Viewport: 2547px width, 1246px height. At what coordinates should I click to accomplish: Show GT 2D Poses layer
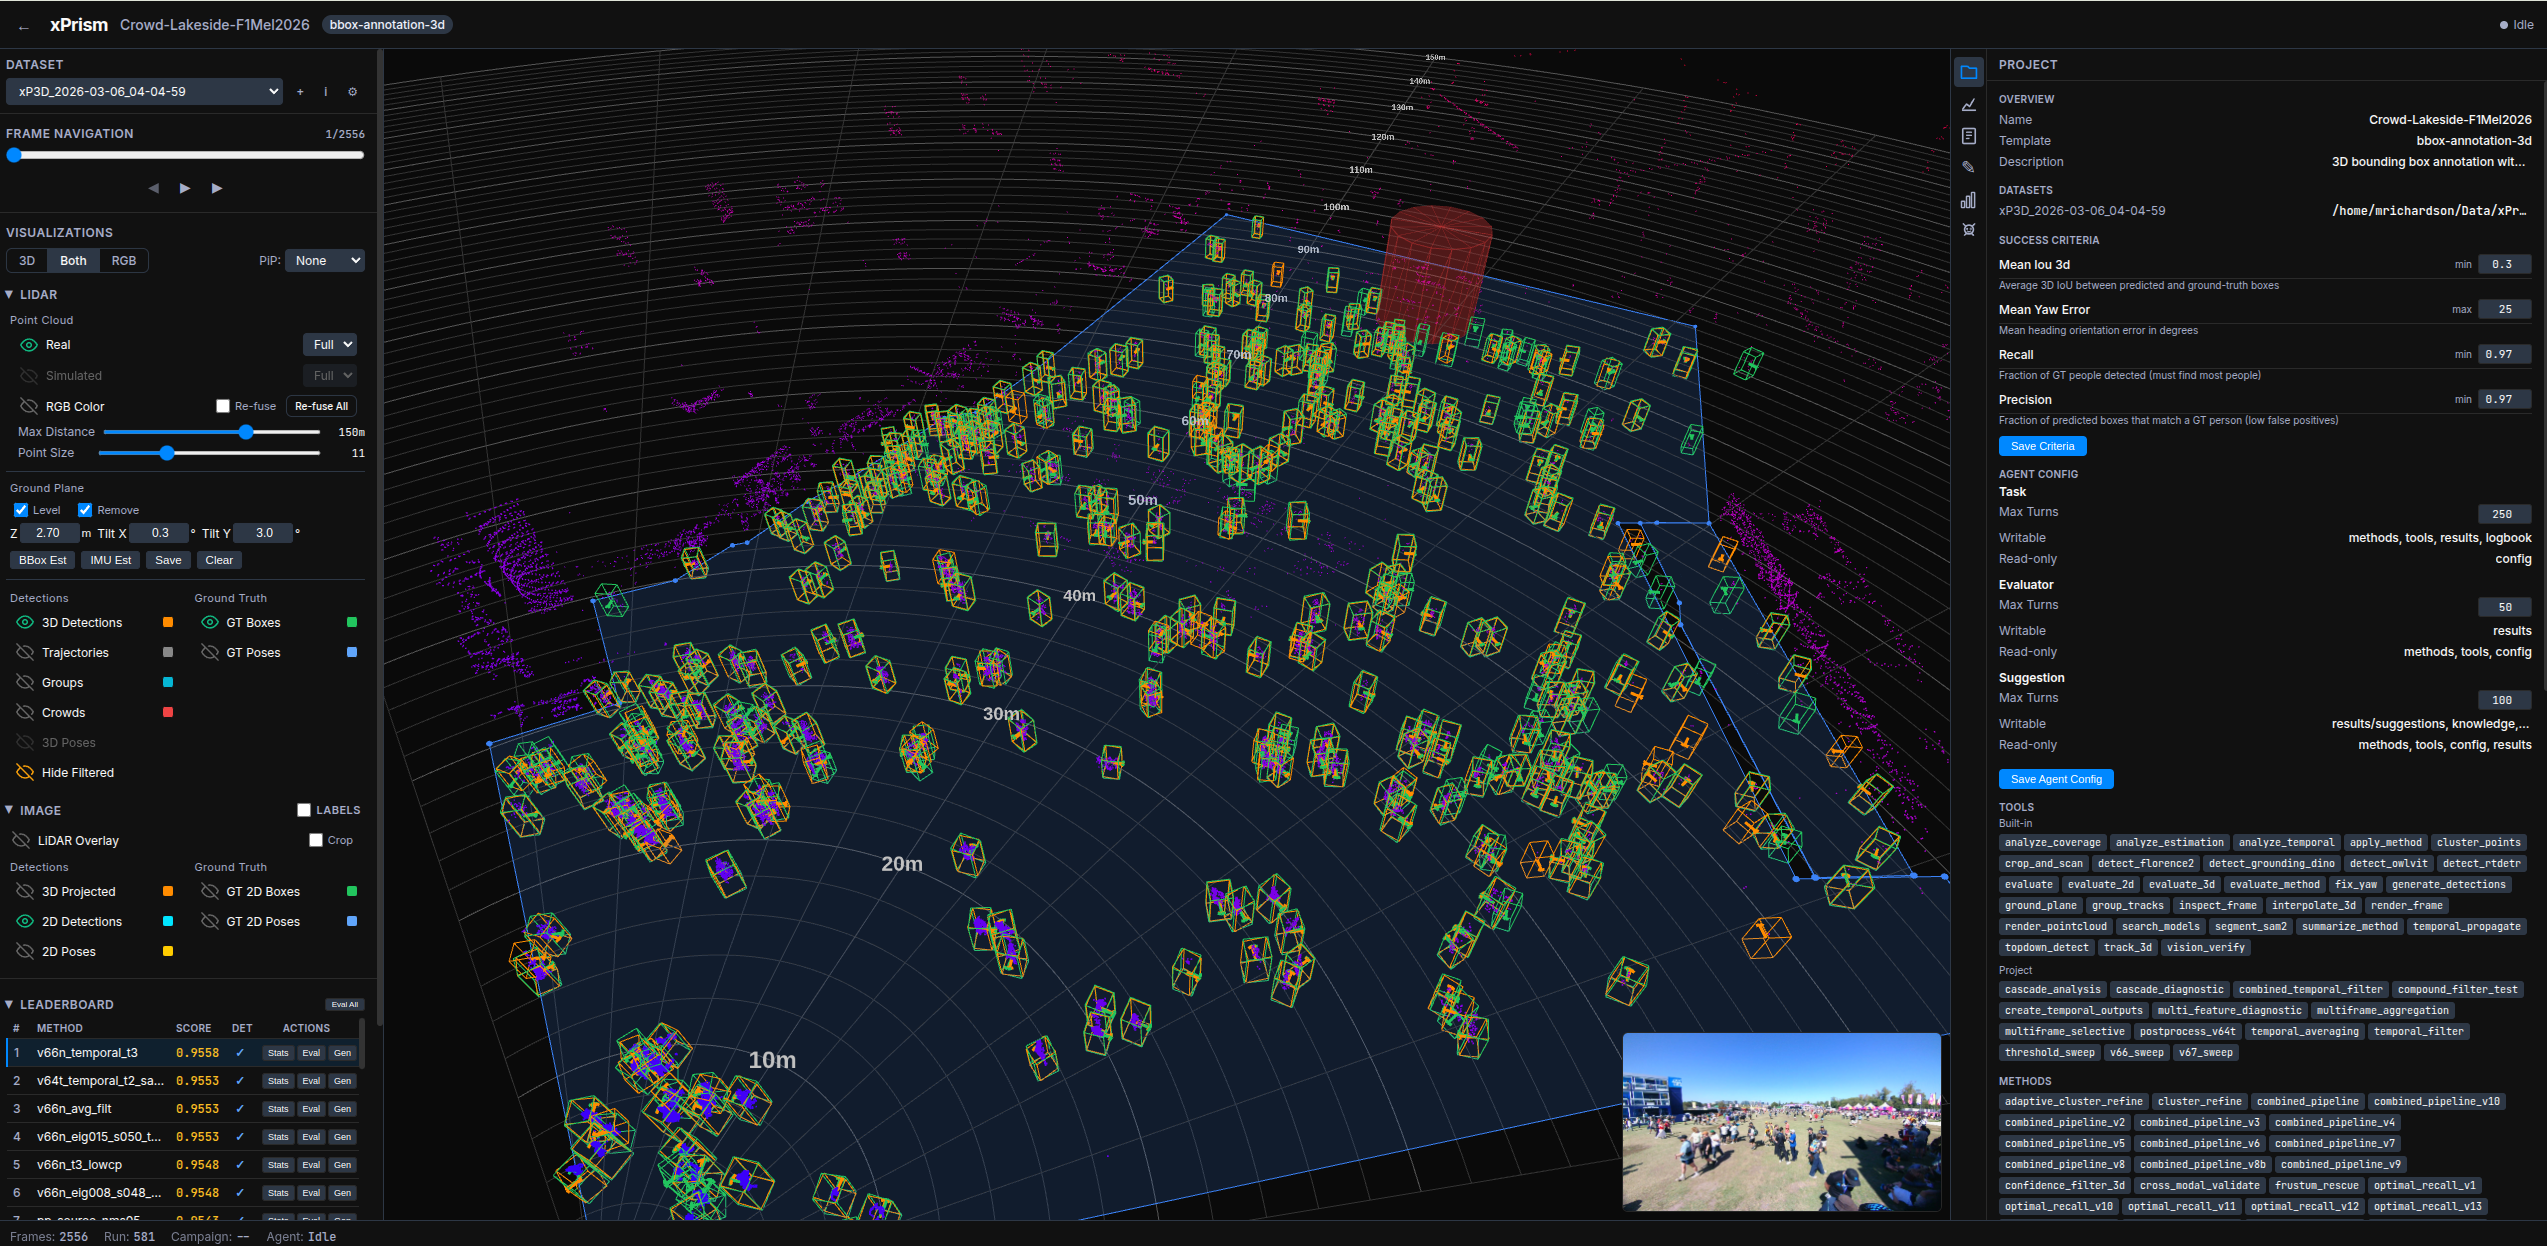click(x=210, y=922)
